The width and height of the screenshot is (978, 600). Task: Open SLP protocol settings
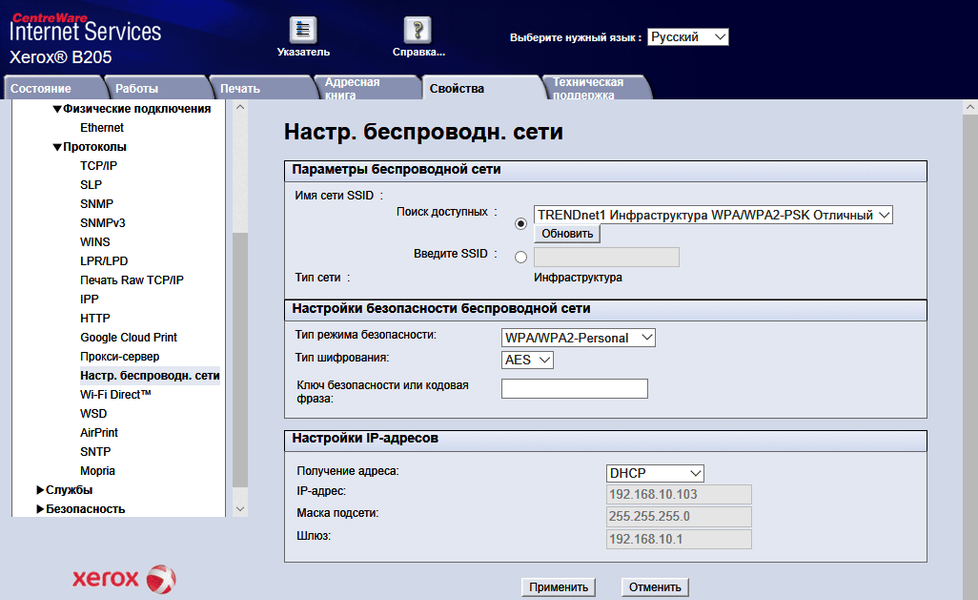click(x=91, y=185)
